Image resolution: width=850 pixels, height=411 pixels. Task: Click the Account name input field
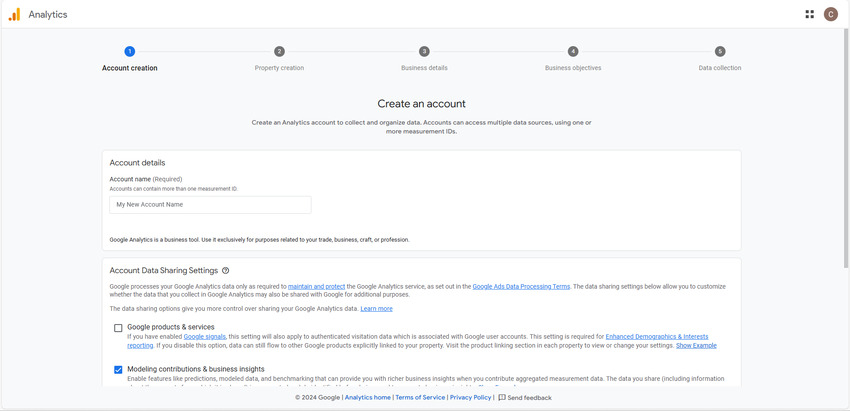(210, 205)
